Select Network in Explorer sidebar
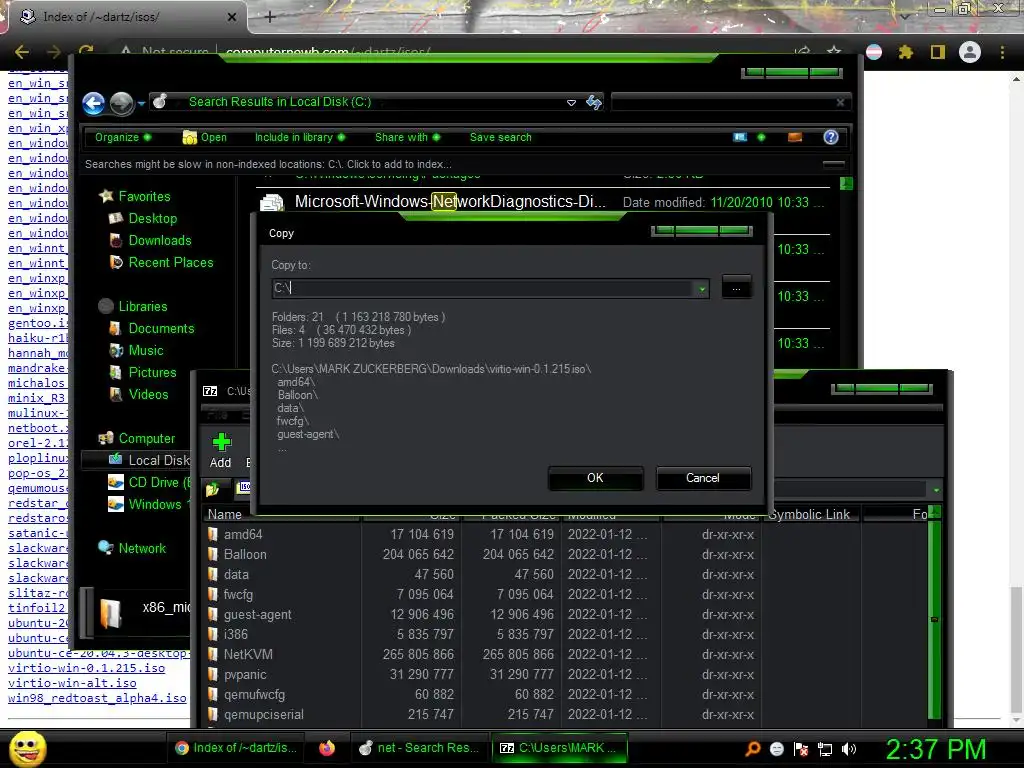Screen dimensions: 1024x768 coord(142,549)
